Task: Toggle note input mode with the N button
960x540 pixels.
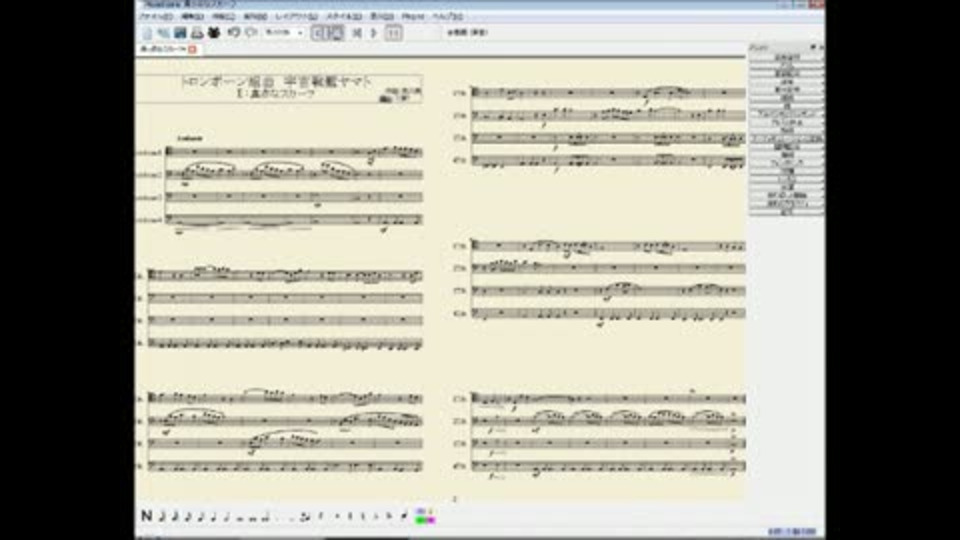Action: [x=146, y=516]
